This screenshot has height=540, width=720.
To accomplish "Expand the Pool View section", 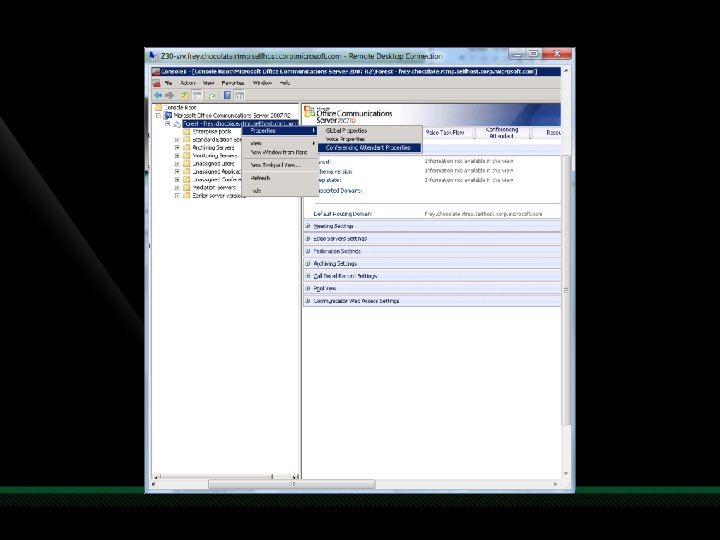I will [x=308, y=288].
